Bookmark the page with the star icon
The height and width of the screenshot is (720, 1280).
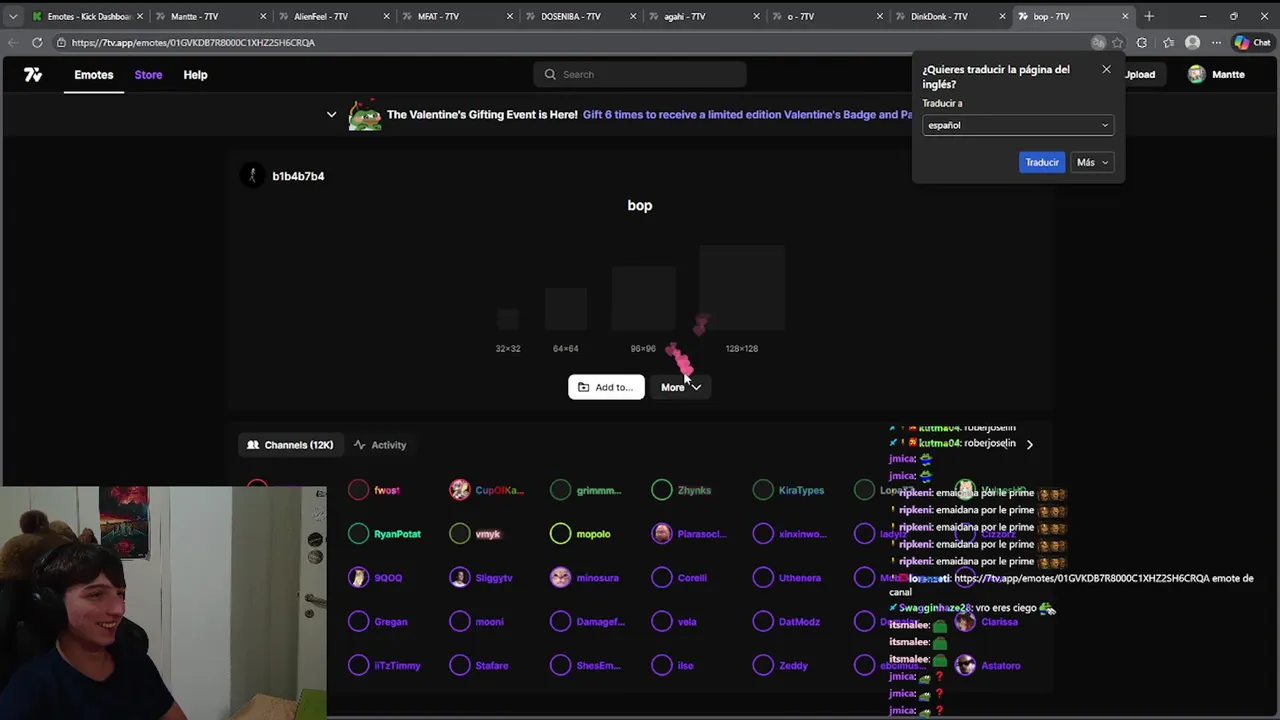tap(1117, 42)
